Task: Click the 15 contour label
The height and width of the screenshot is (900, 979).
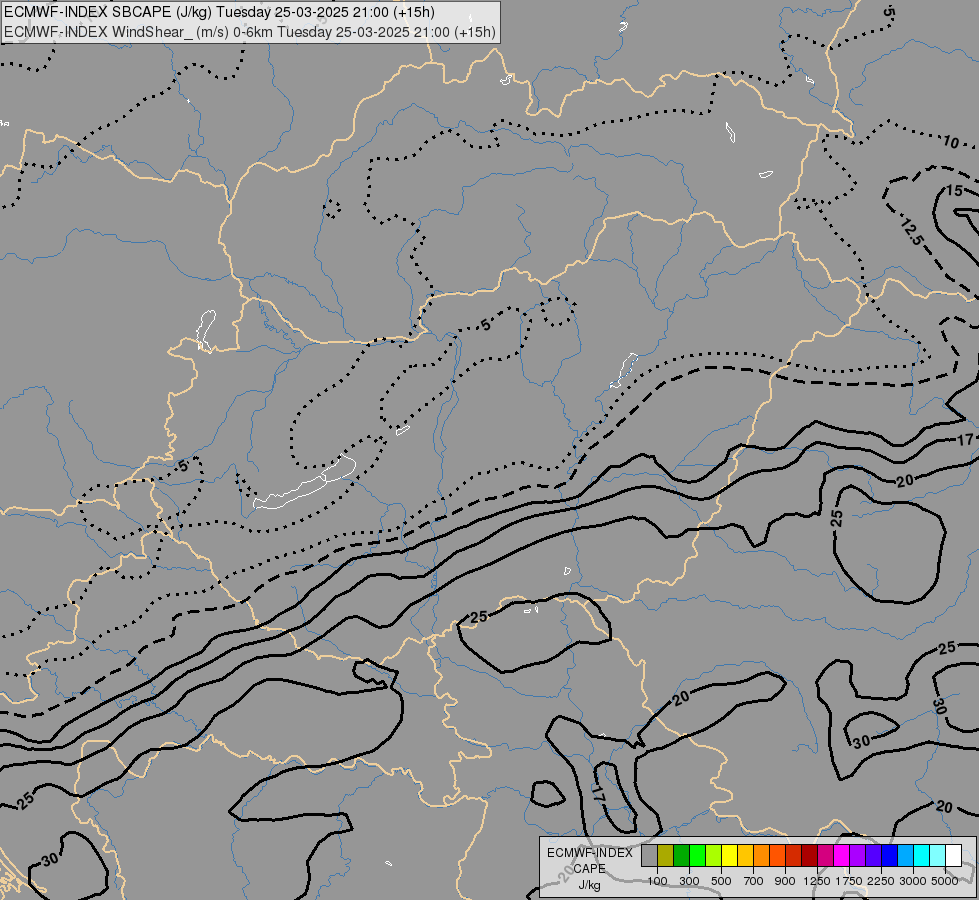Action: [955, 190]
